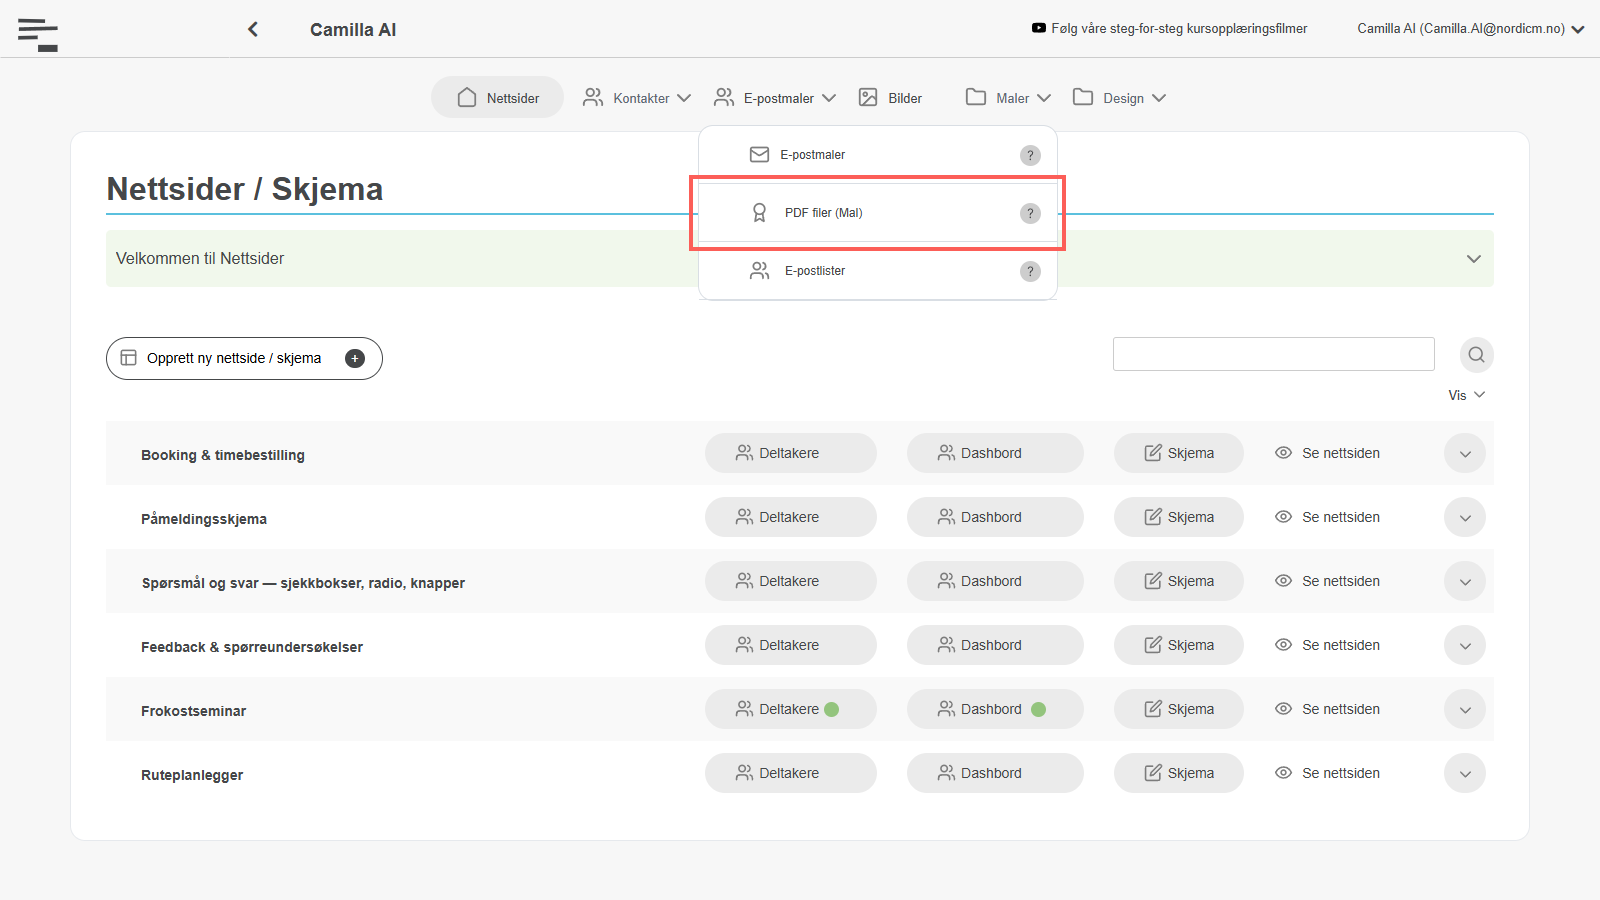
Task: Click the search input field
Action: pos(1274,354)
